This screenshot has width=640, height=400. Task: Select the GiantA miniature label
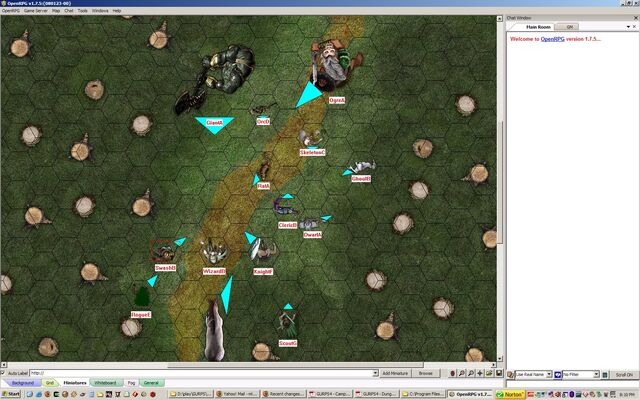tap(214, 123)
